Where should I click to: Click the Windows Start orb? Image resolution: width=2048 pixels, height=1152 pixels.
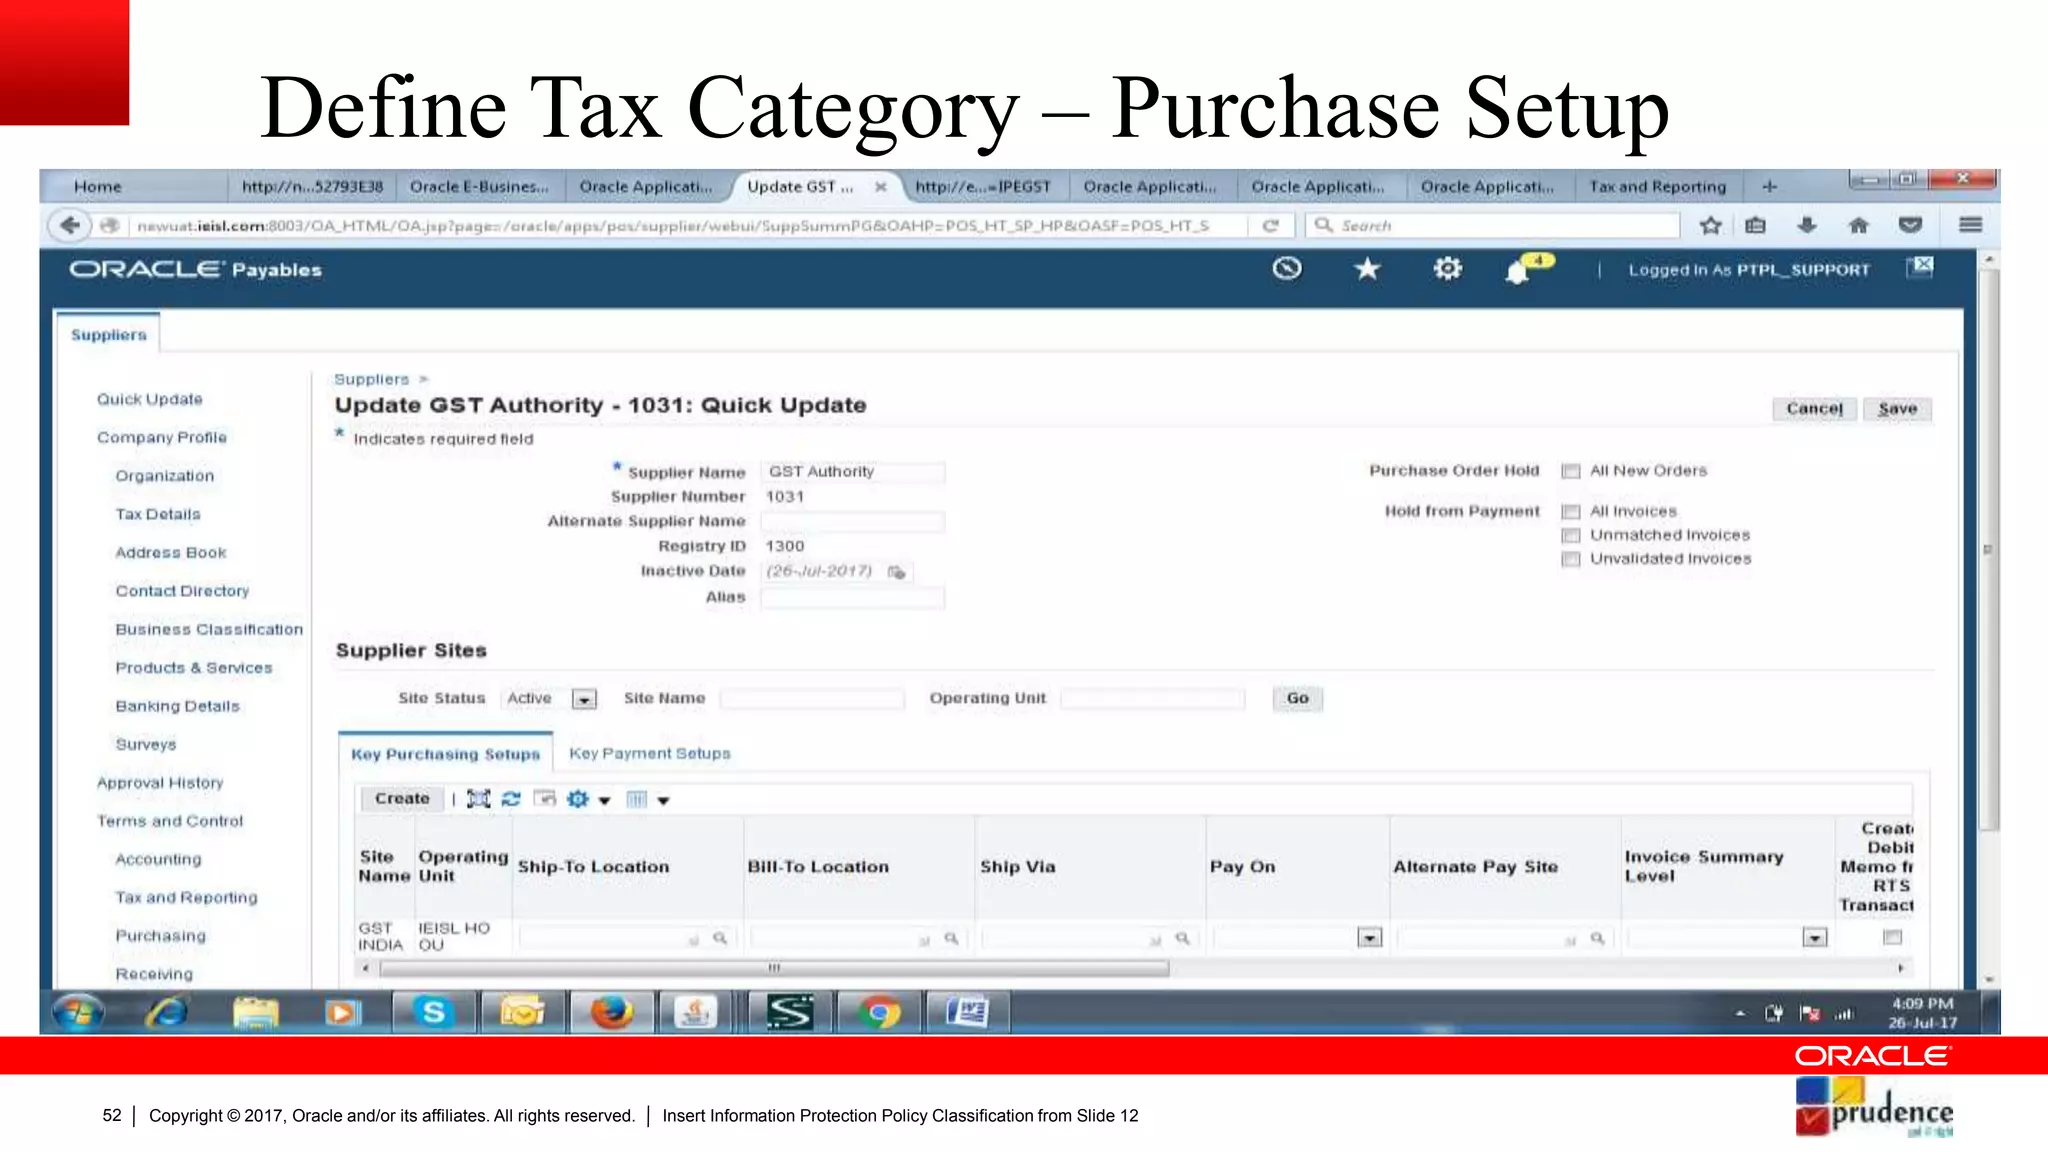(x=78, y=1013)
